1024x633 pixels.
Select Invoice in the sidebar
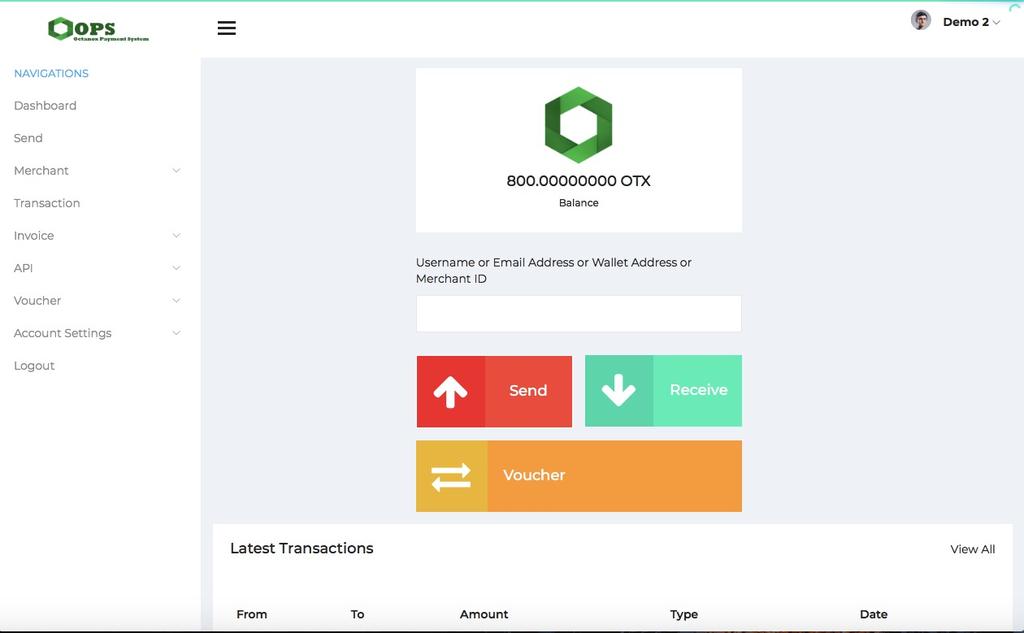(x=34, y=236)
